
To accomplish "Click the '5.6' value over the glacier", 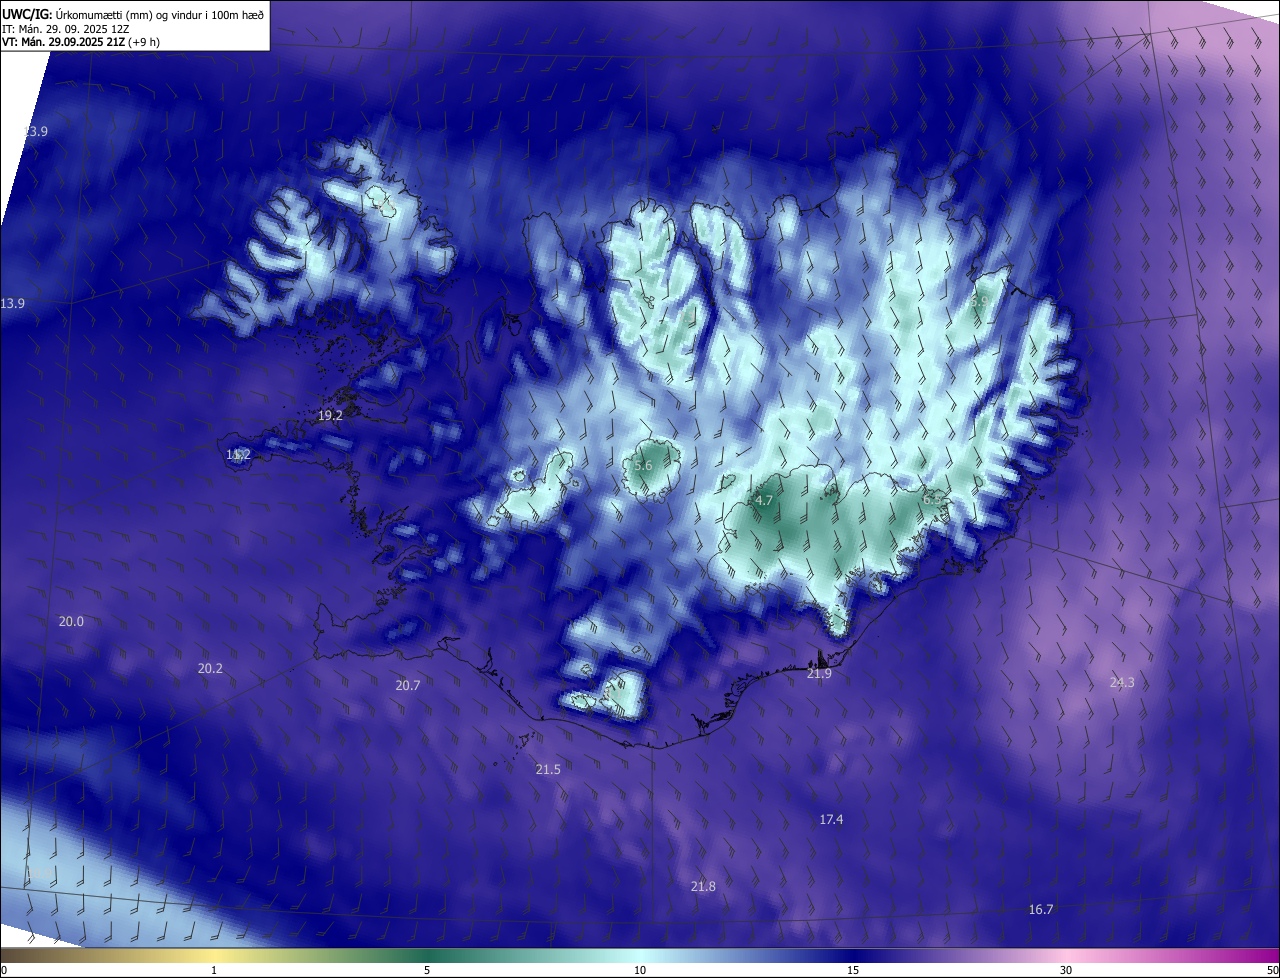I will point(643,466).
